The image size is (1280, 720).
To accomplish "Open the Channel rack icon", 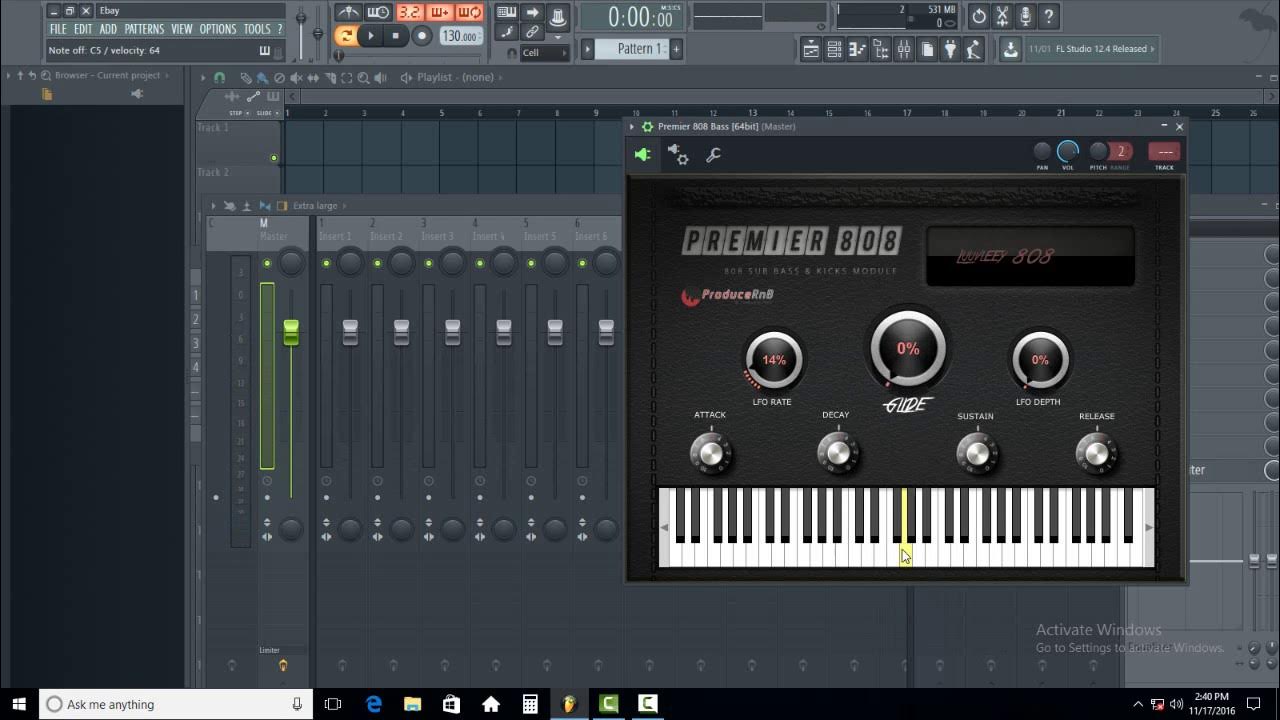I will pyautogui.click(x=834, y=49).
